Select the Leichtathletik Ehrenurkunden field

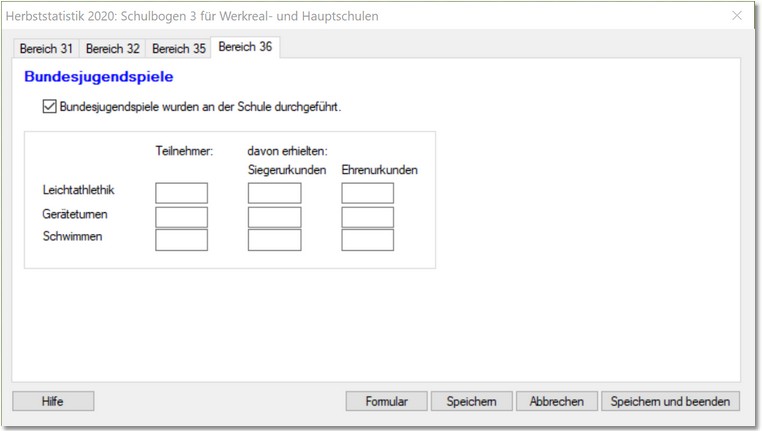coord(367,193)
